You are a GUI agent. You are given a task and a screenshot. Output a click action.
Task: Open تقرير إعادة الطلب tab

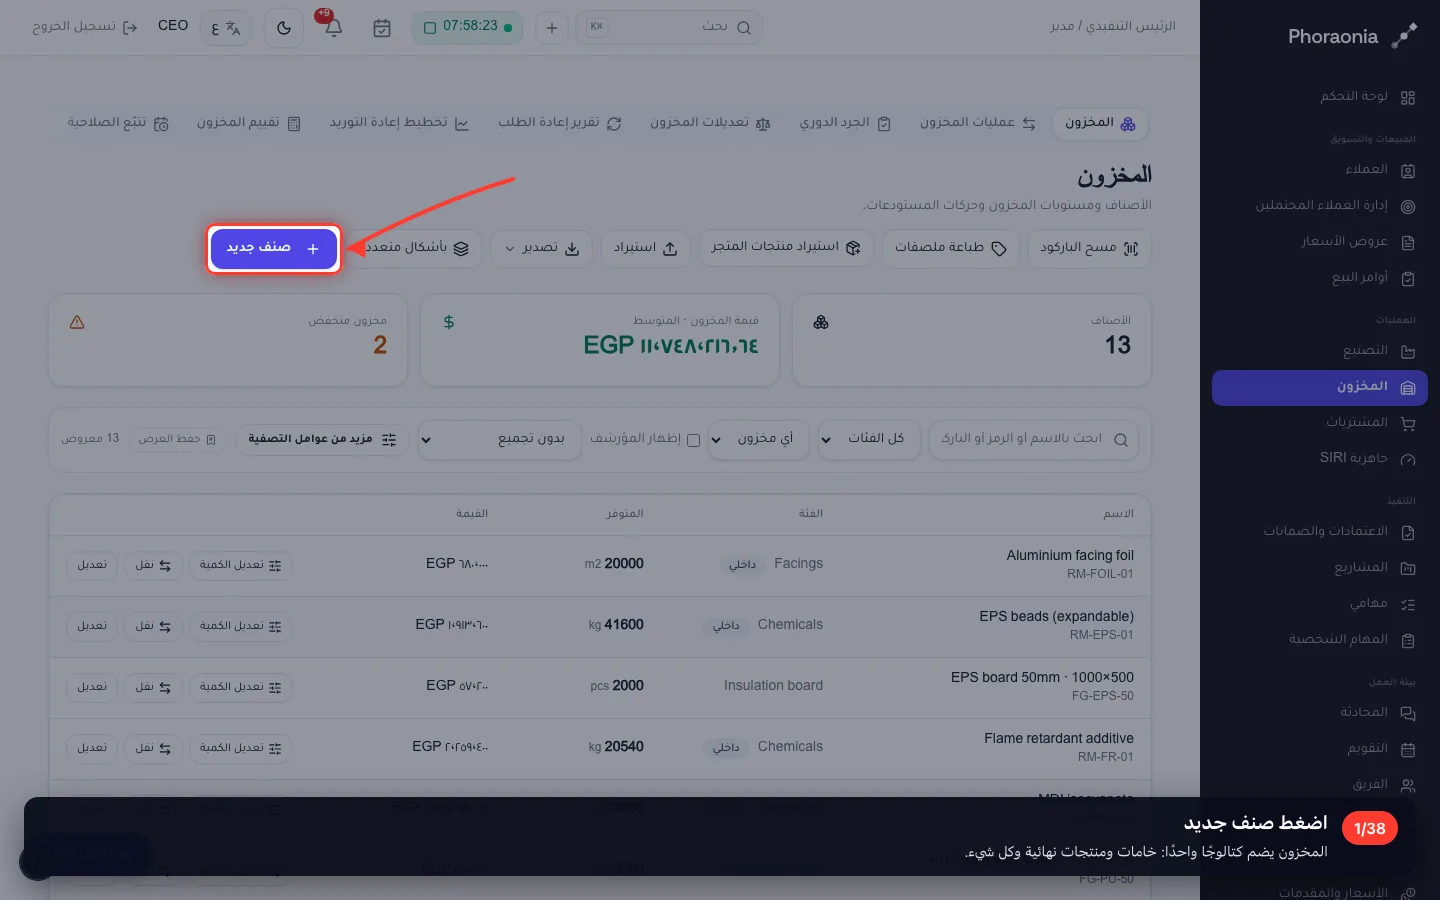tap(560, 123)
